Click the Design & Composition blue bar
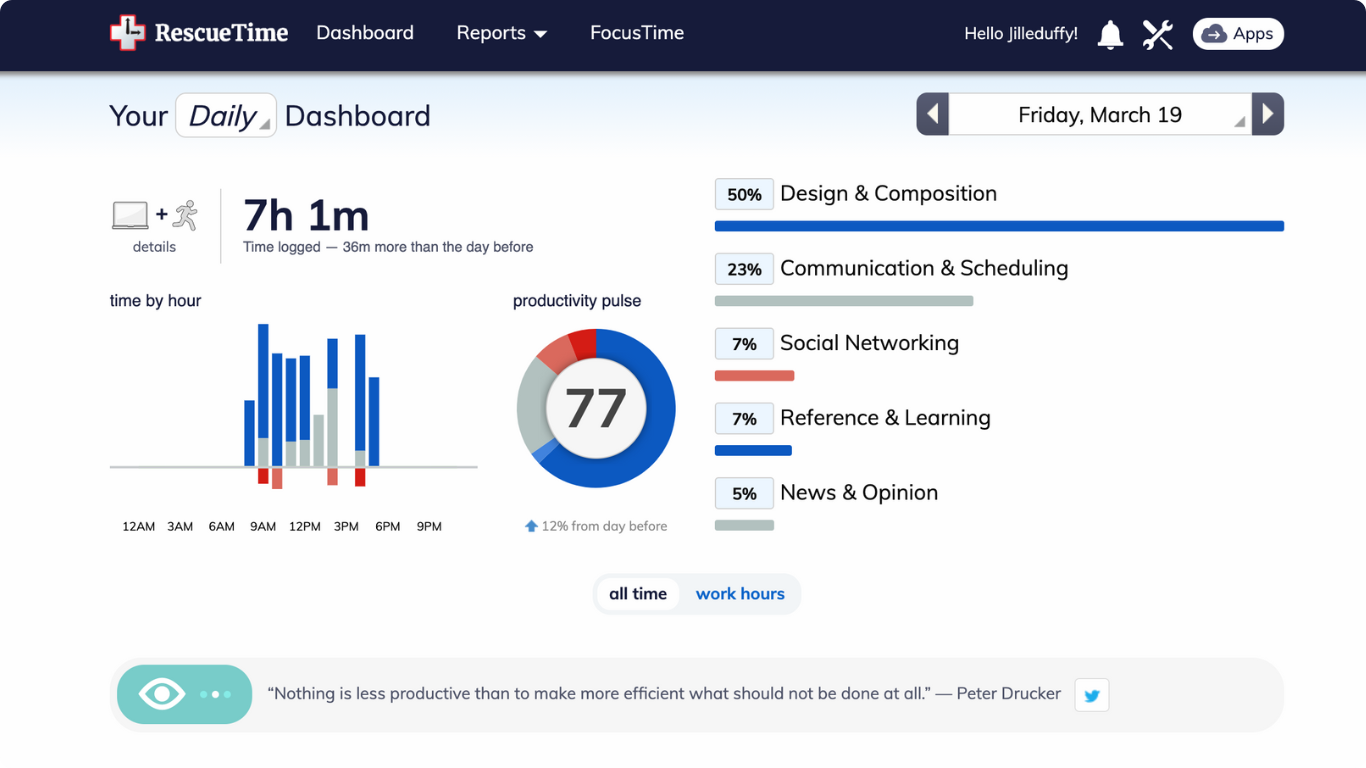The height and width of the screenshot is (768, 1366). pos(999,226)
